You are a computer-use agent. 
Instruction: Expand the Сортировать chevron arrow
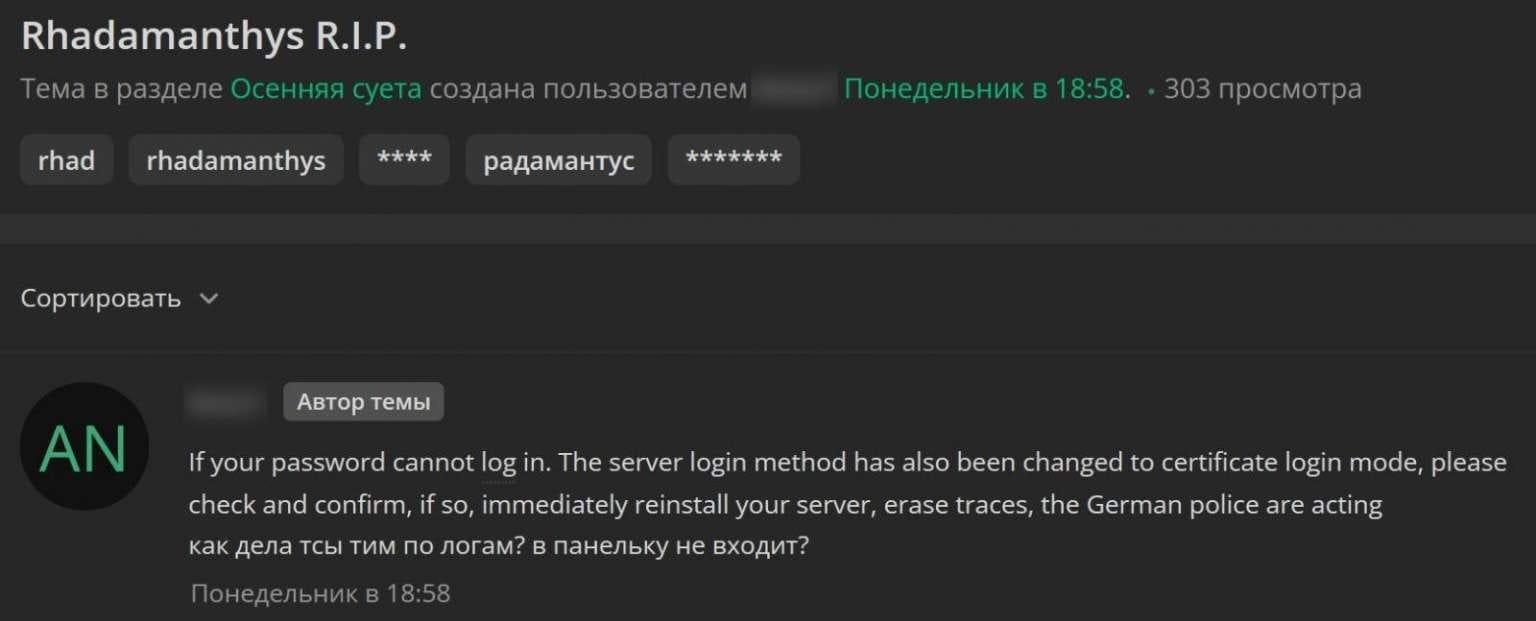pos(209,298)
